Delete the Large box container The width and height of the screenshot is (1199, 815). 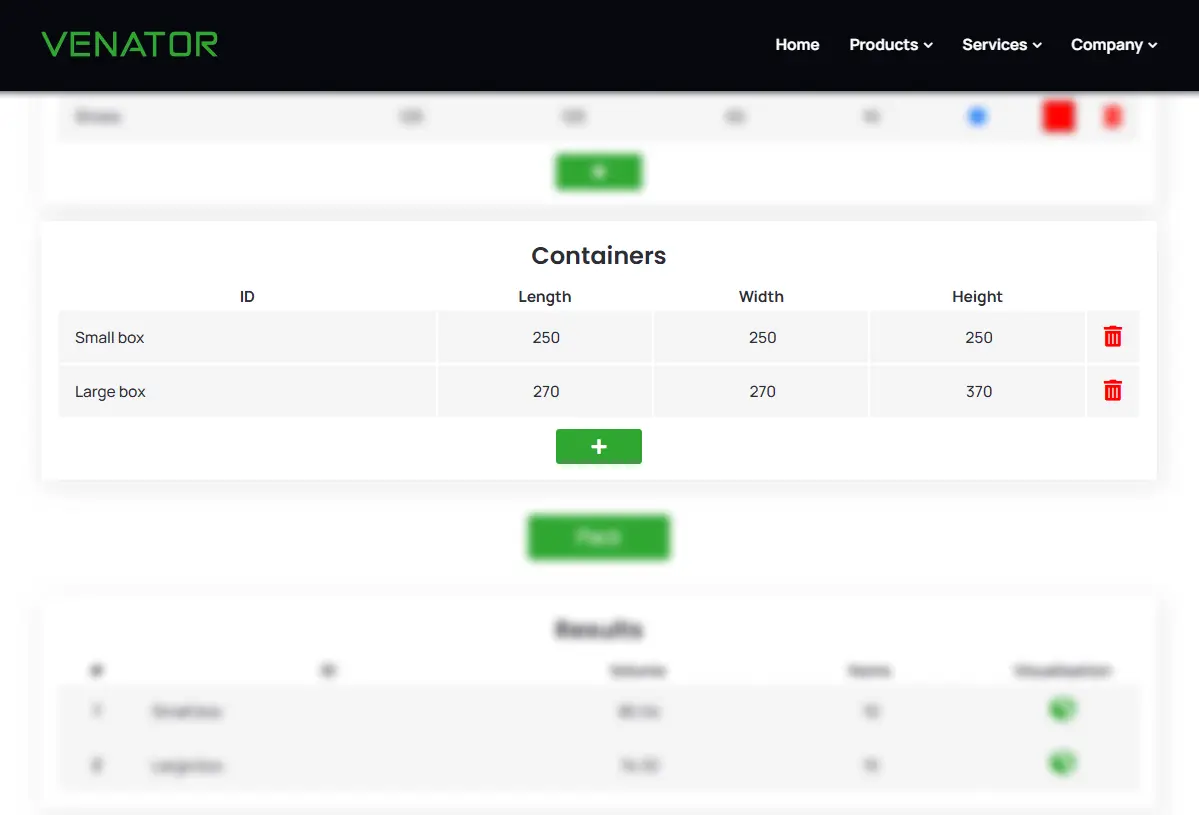pos(1112,391)
